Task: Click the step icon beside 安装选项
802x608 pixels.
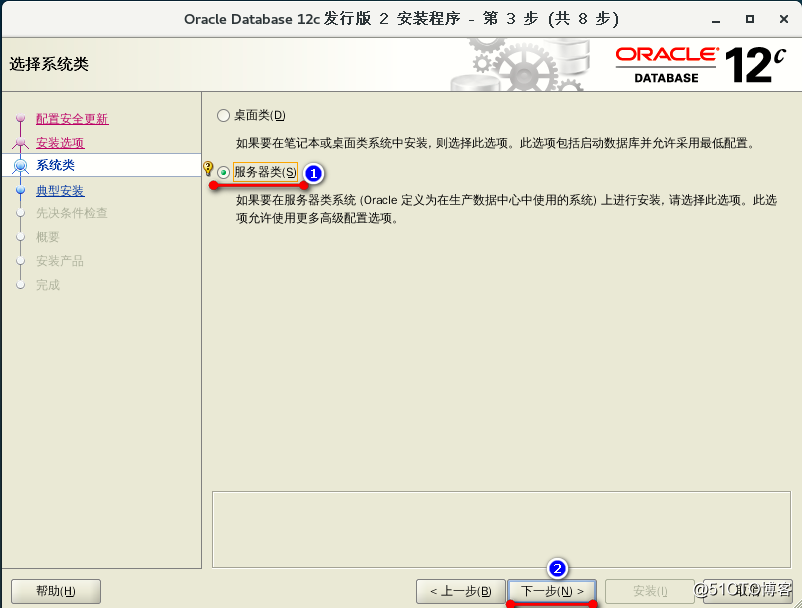Action: point(21,141)
